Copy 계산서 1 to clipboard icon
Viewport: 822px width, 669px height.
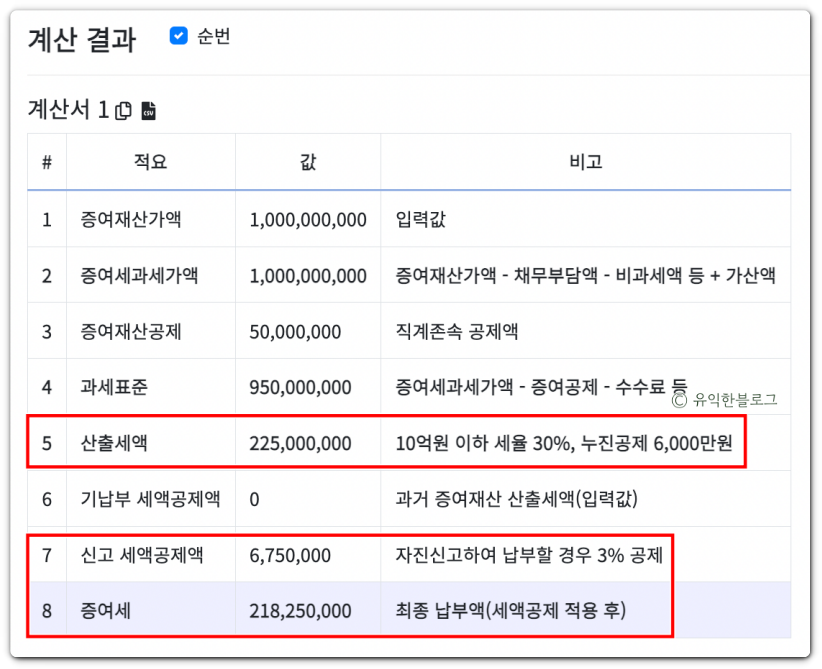[124, 111]
